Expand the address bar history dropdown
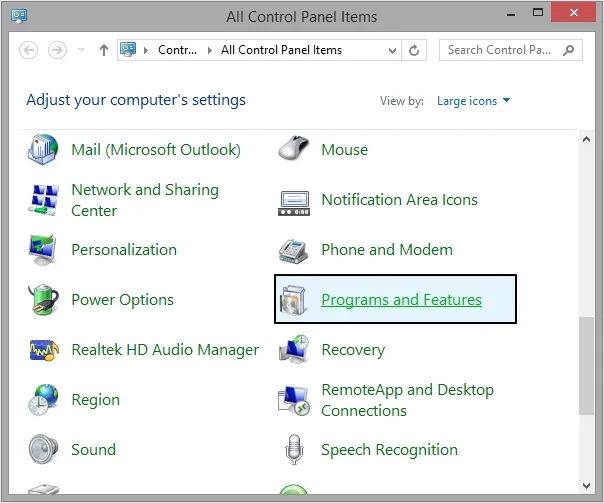Image resolution: width=604 pixels, height=503 pixels. point(393,50)
